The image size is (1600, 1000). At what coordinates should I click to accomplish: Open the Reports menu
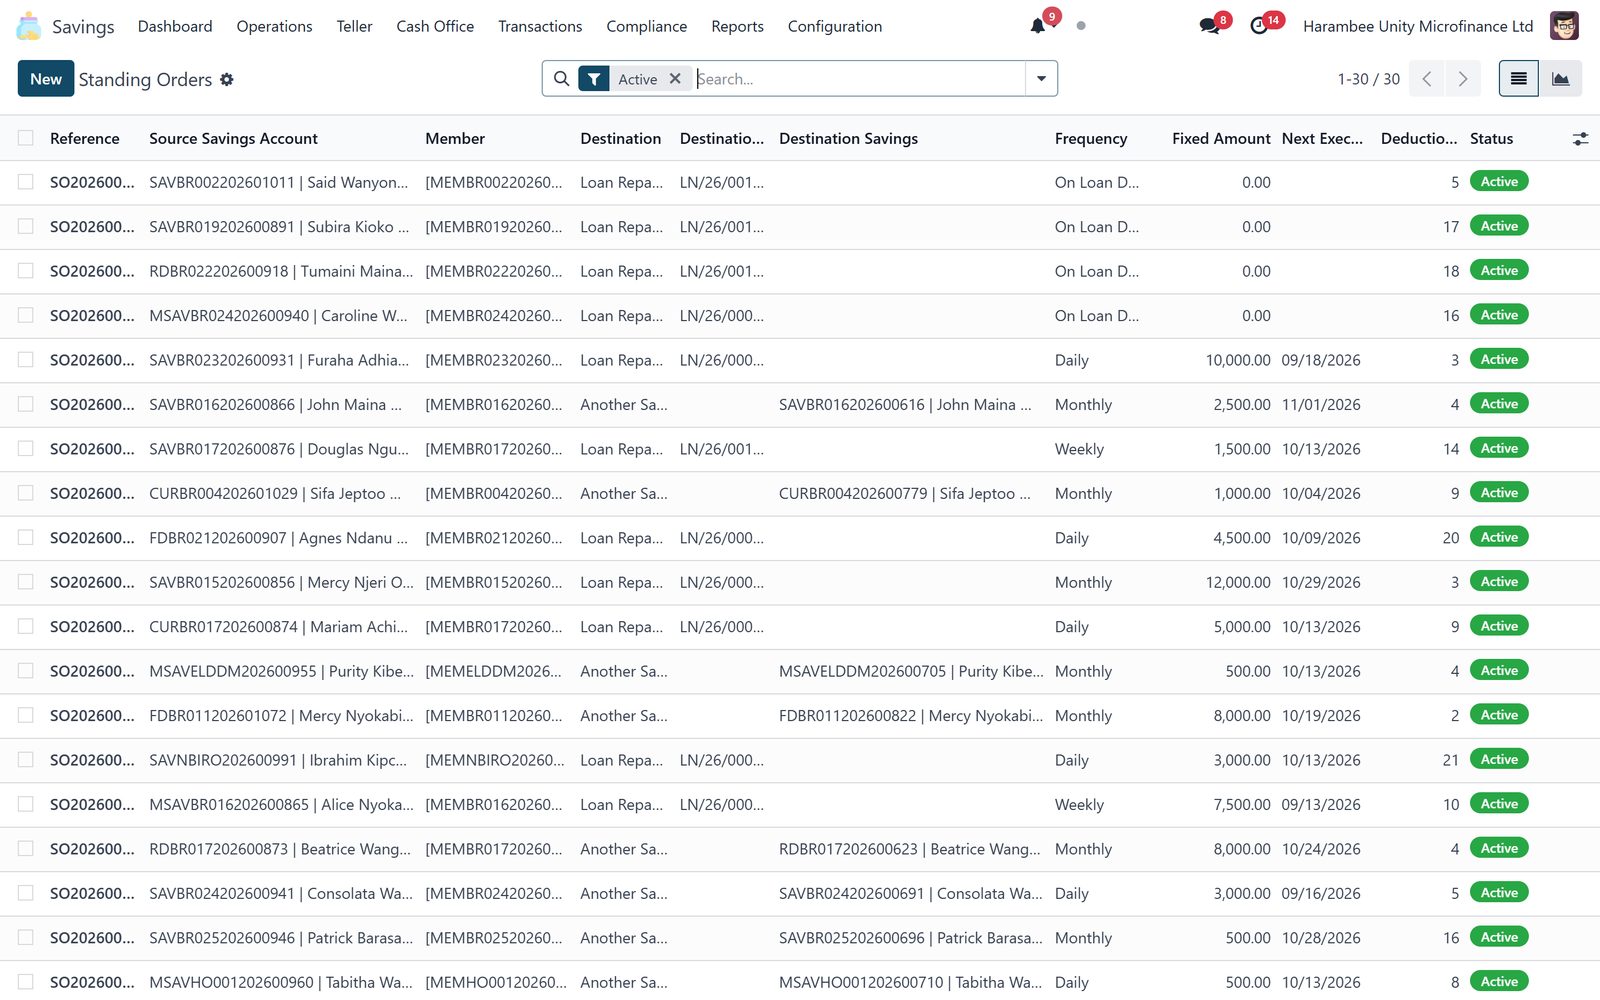[x=737, y=26]
